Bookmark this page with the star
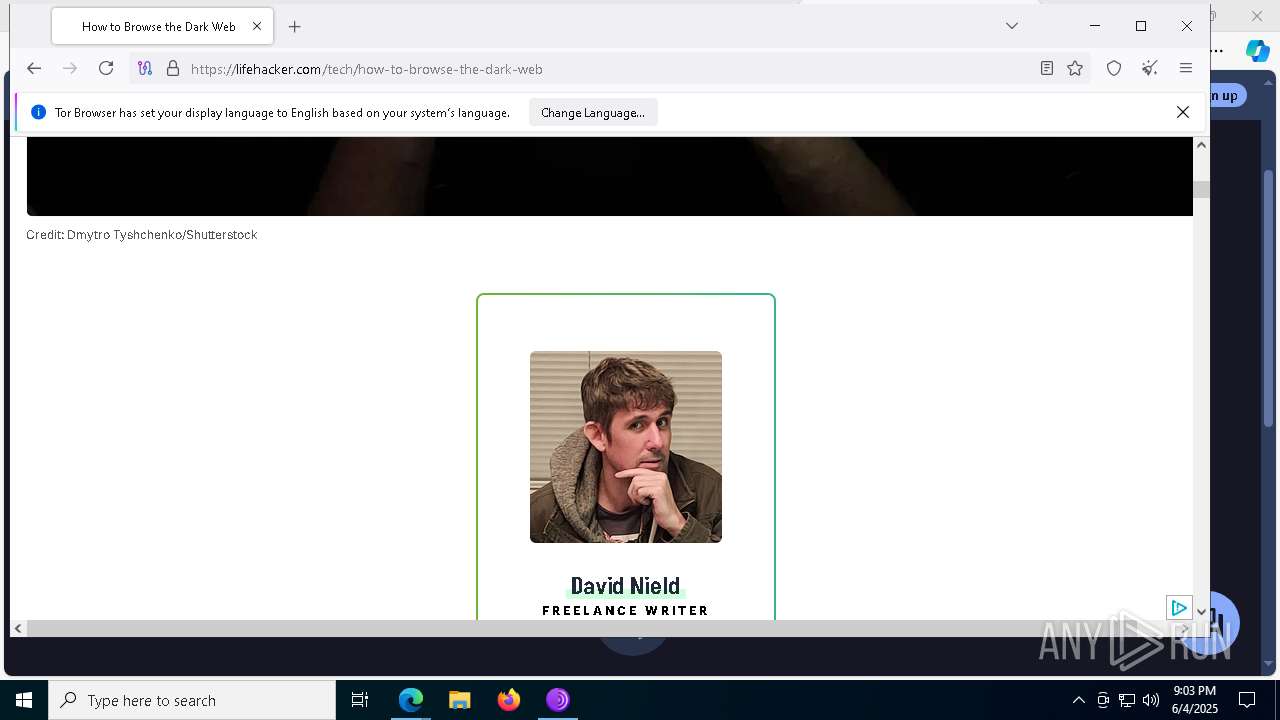Image resolution: width=1280 pixels, height=720 pixels. [x=1075, y=68]
